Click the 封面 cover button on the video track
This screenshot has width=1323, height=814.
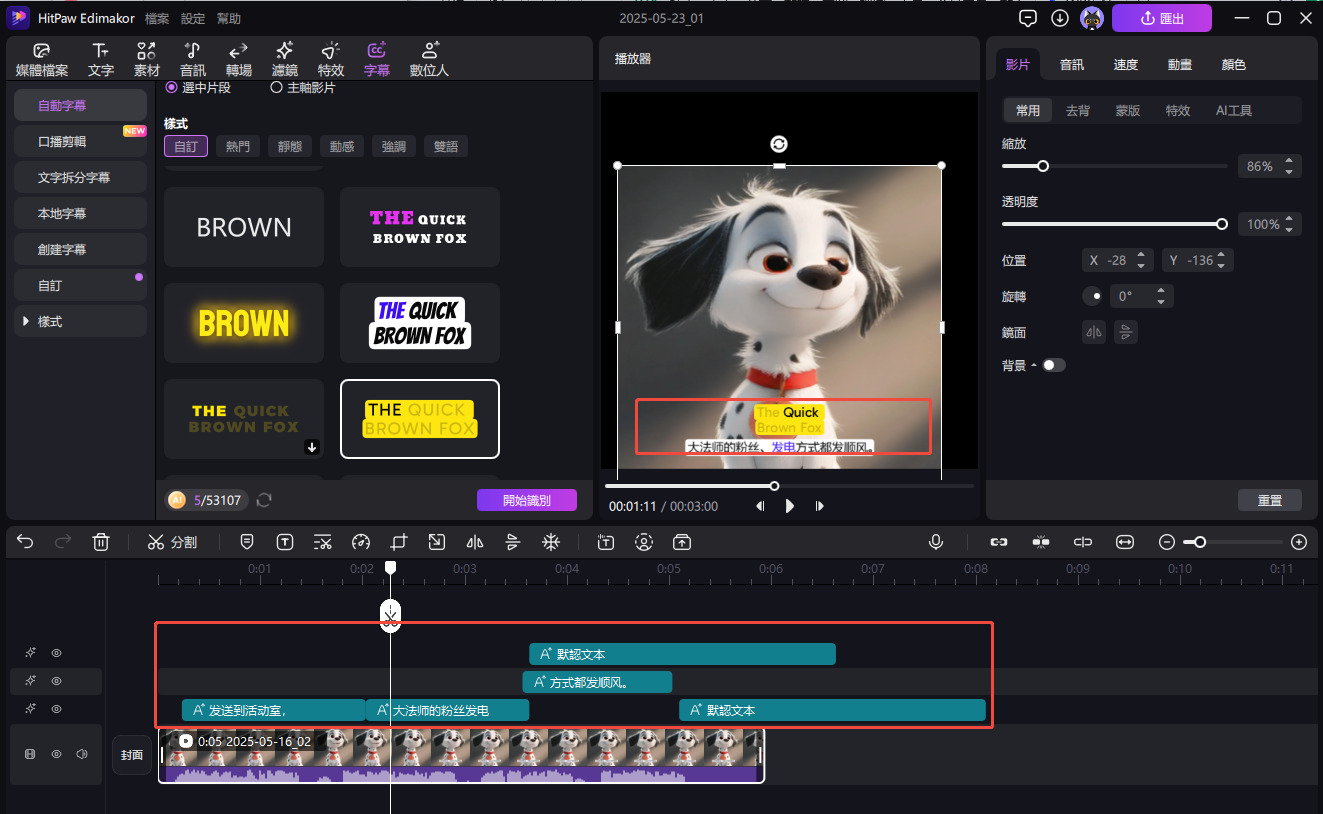(132, 755)
